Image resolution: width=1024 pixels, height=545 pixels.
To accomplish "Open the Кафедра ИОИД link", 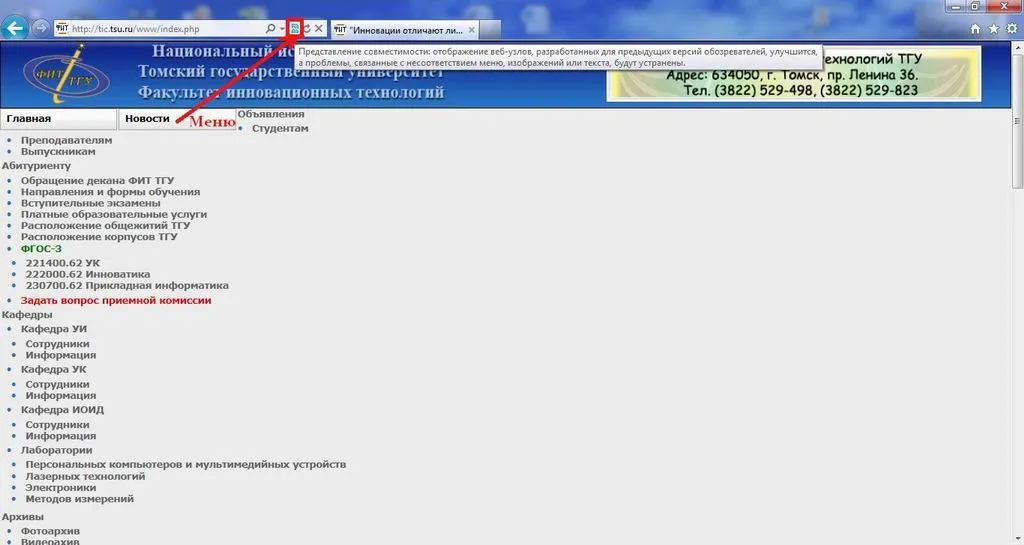I will [62, 410].
